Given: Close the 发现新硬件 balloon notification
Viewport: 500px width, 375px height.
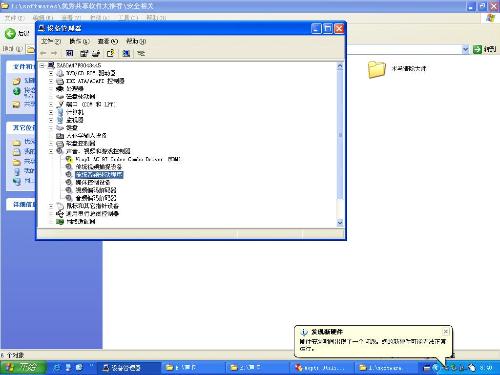Looking at the screenshot, I should coord(446,331).
